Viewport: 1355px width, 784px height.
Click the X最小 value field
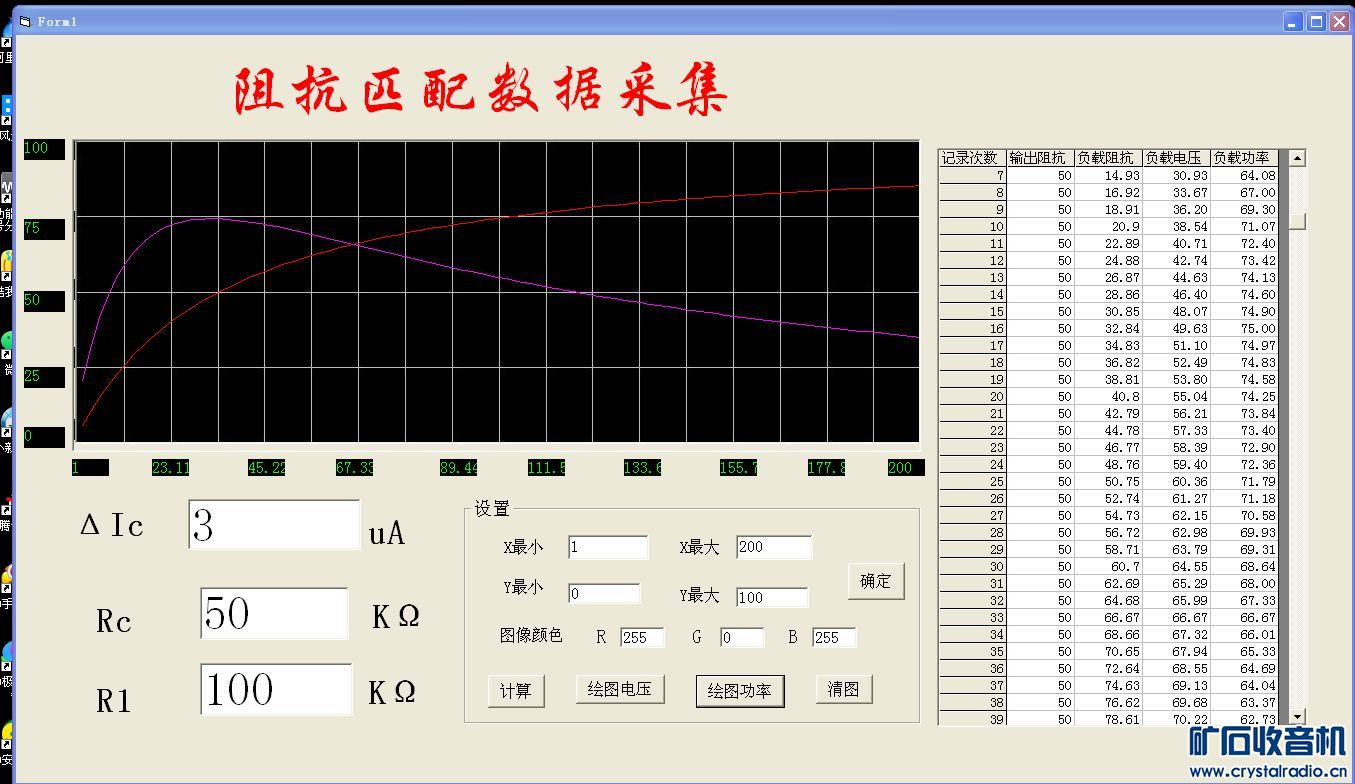(x=608, y=547)
